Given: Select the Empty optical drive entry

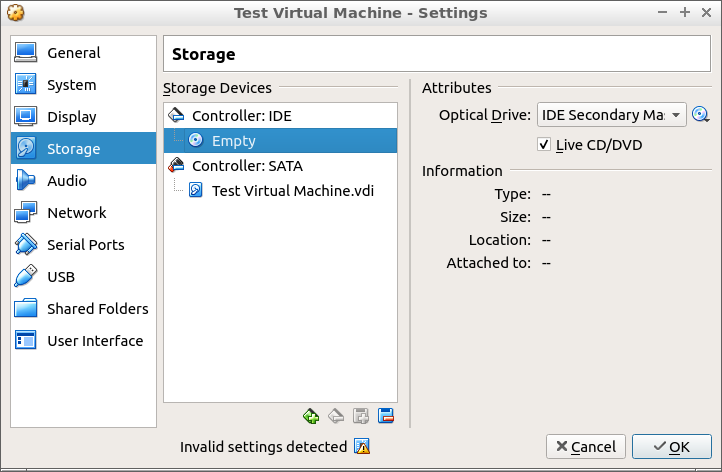Looking at the screenshot, I should pyautogui.click(x=280, y=140).
